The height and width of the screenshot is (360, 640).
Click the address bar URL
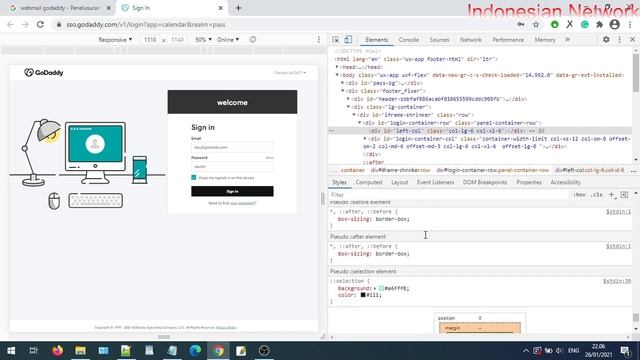[146, 24]
